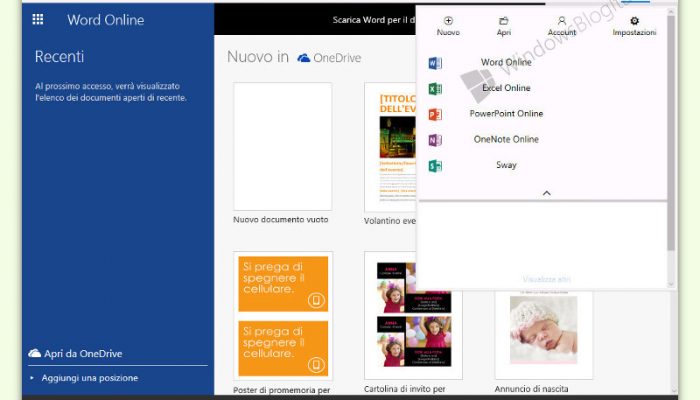Viewport: 700px width, 400px height.
Task: Open the Cartolina di invito template thumbnail
Action: click(x=413, y=315)
